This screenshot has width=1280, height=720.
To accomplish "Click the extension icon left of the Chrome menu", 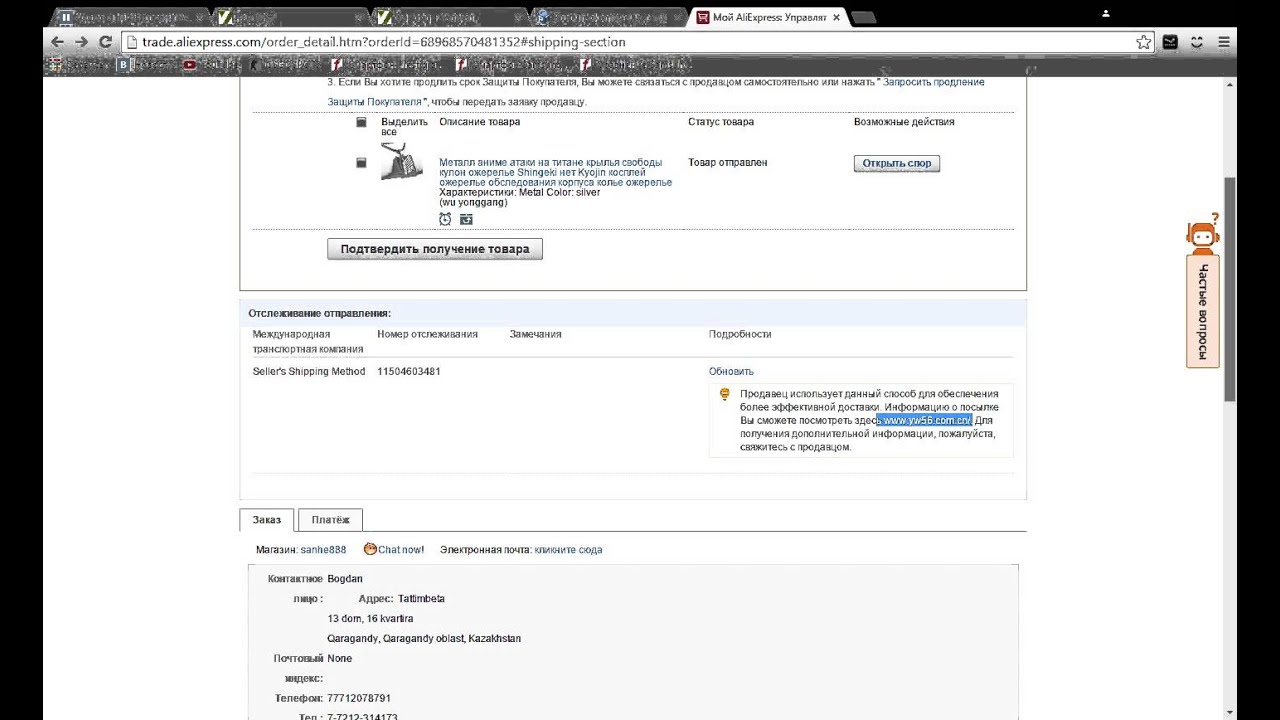I will click(1197, 42).
